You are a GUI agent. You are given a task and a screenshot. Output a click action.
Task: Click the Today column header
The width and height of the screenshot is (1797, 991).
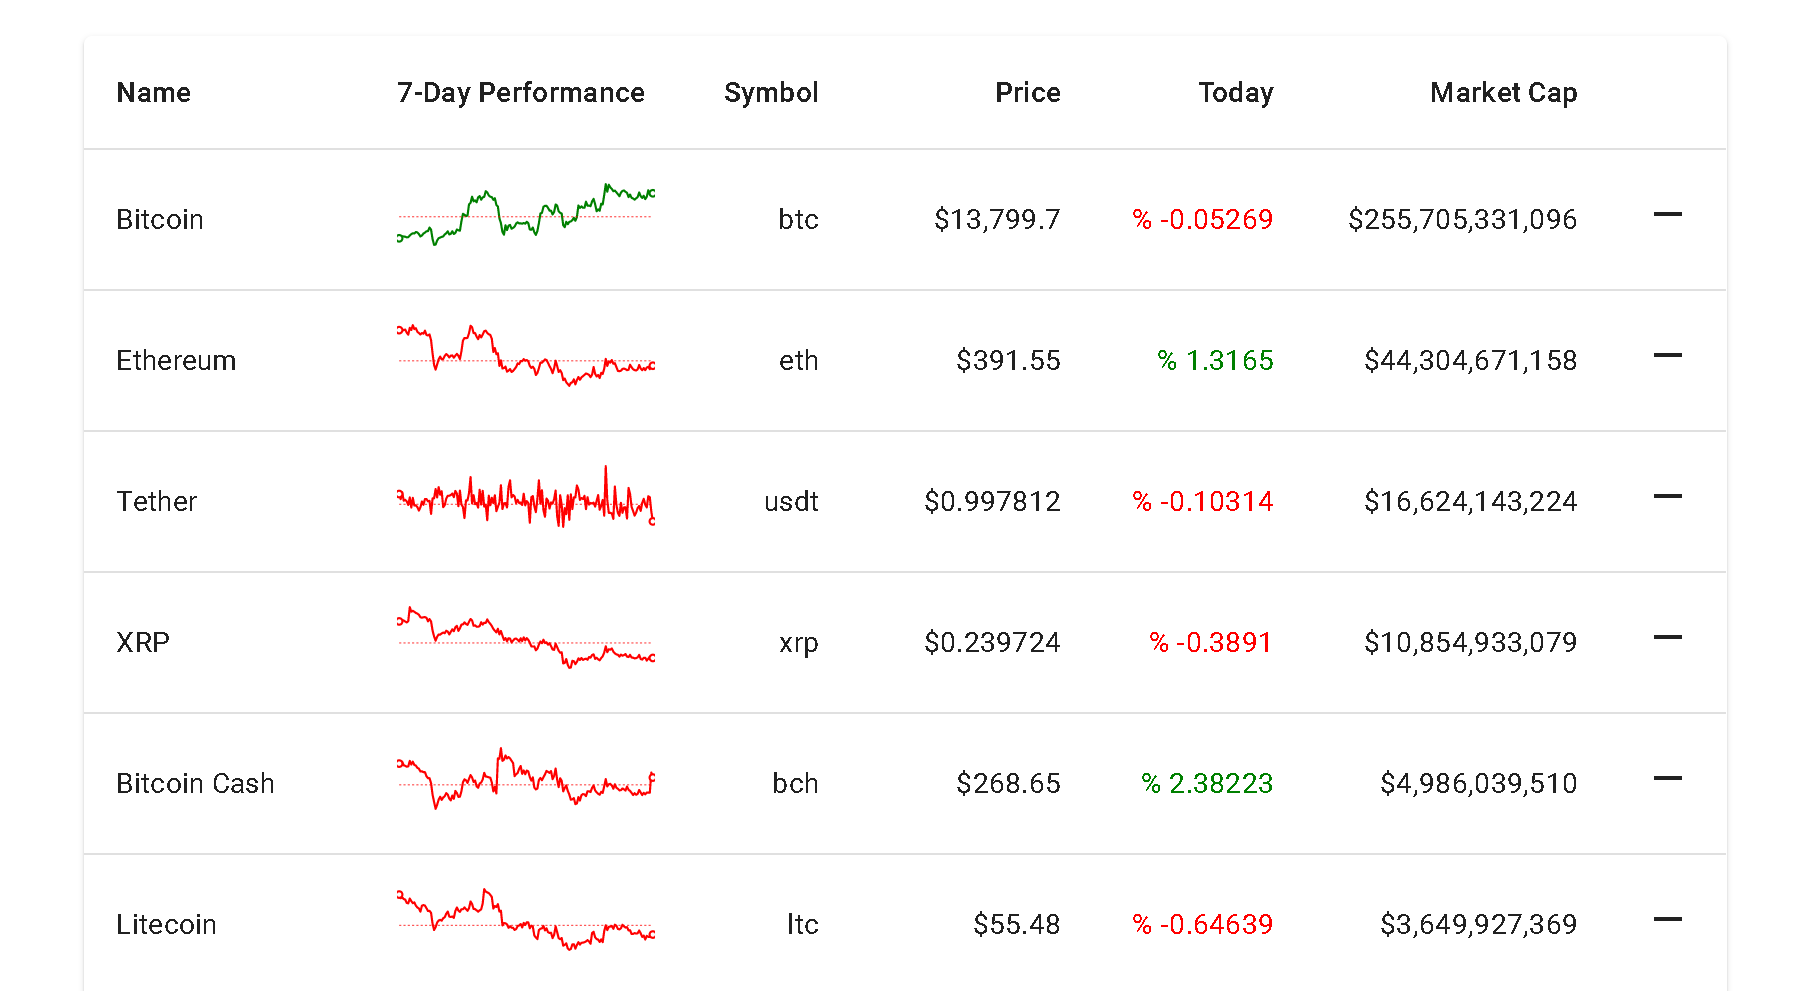coord(1236,93)
